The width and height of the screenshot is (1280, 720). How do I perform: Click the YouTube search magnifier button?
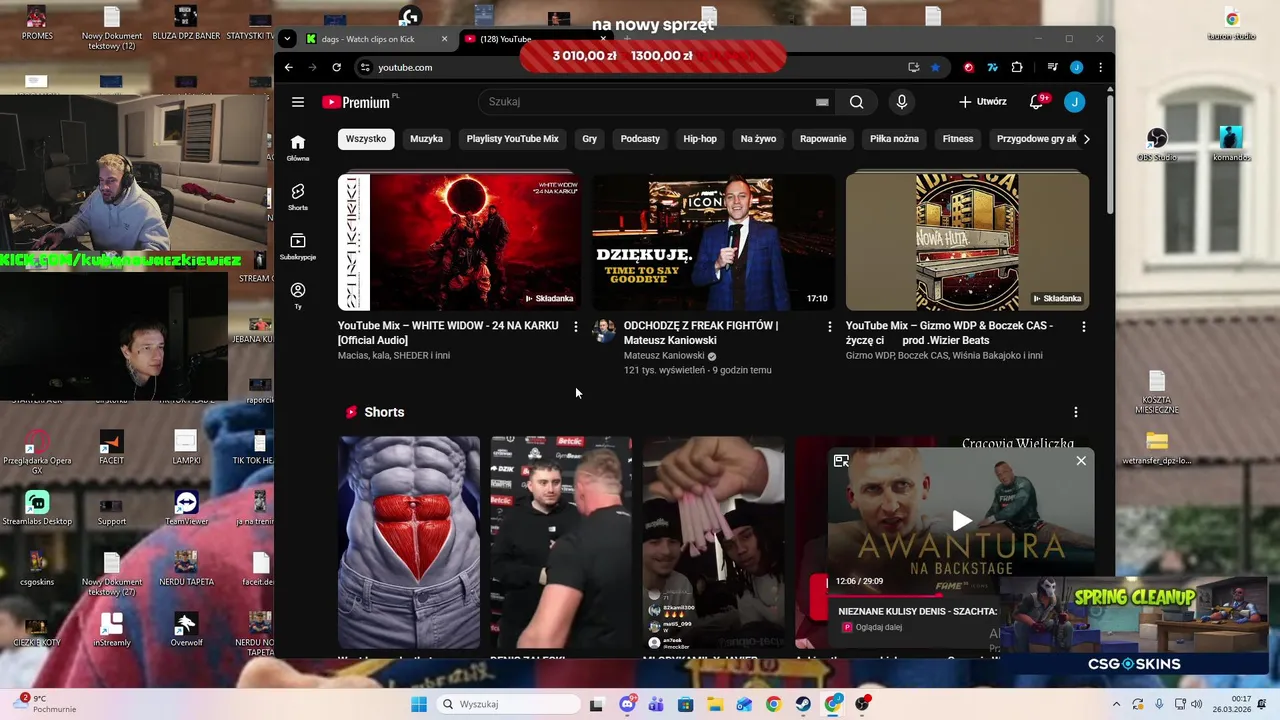856,102
